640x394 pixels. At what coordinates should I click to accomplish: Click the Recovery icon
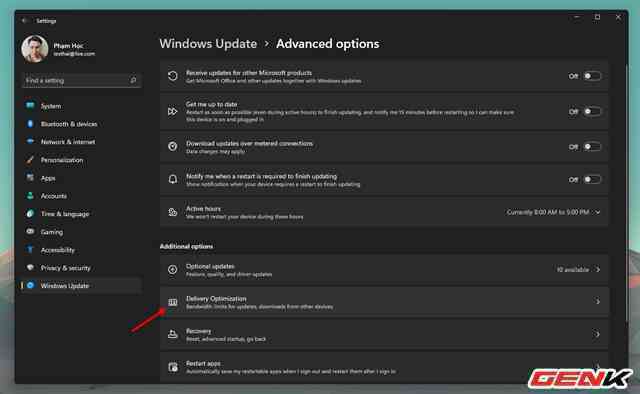point(173,334)
